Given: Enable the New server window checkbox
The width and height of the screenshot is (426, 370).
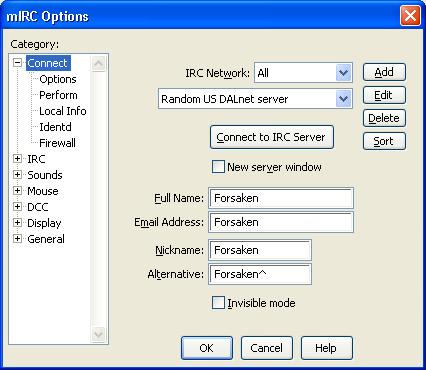Looking at the screenshot, I should [x=218, y=167].
